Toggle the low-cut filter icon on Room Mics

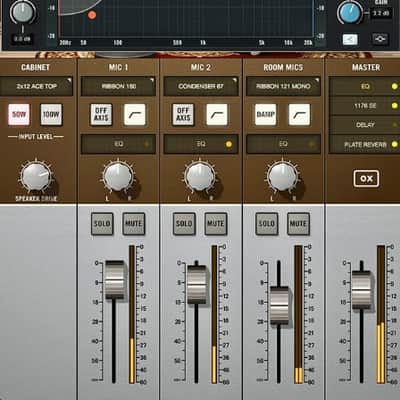(x=299, y=114)
